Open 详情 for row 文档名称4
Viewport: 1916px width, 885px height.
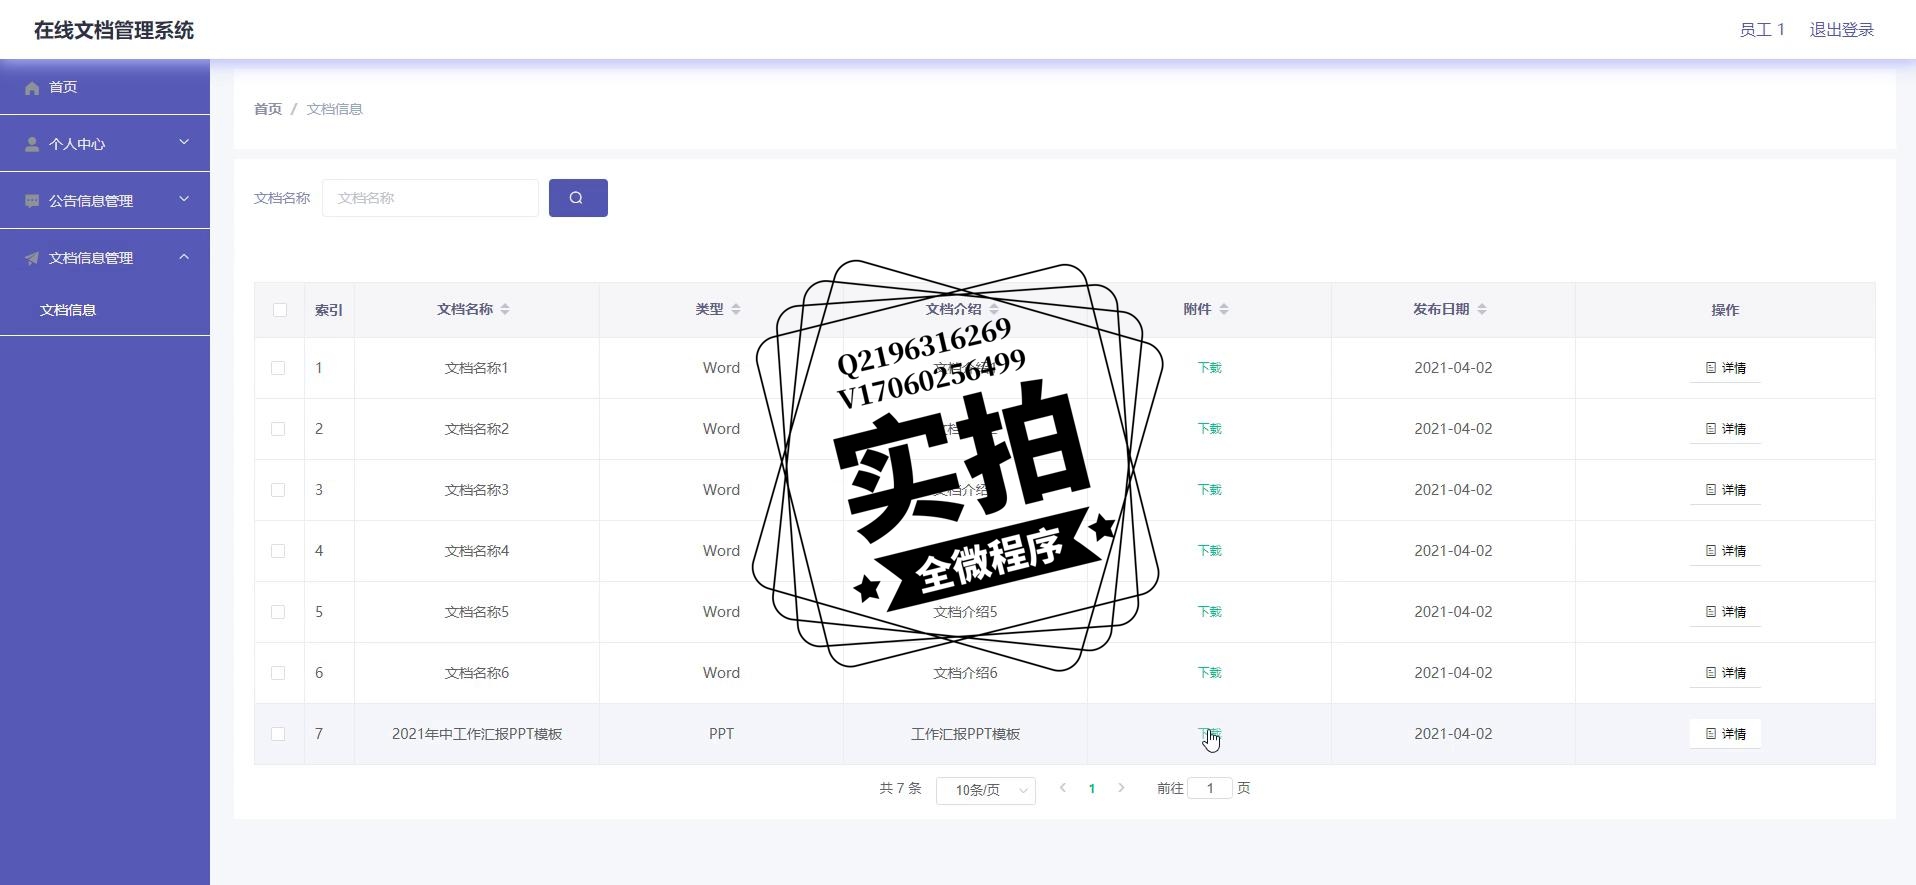click(1725, 551)
